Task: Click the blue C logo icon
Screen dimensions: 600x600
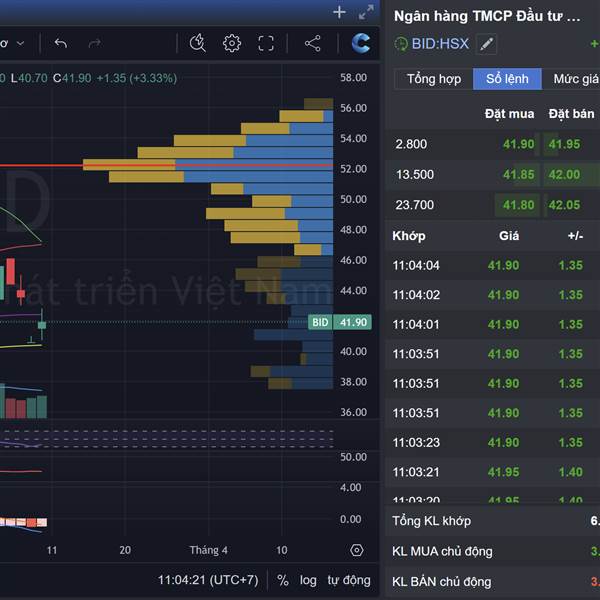Action: click(x=361, y=43)
